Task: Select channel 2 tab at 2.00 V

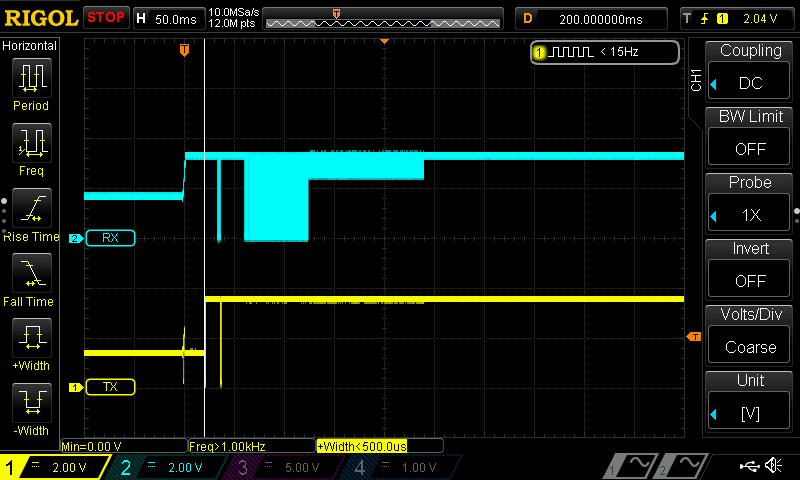Action: tap(168, 467)
